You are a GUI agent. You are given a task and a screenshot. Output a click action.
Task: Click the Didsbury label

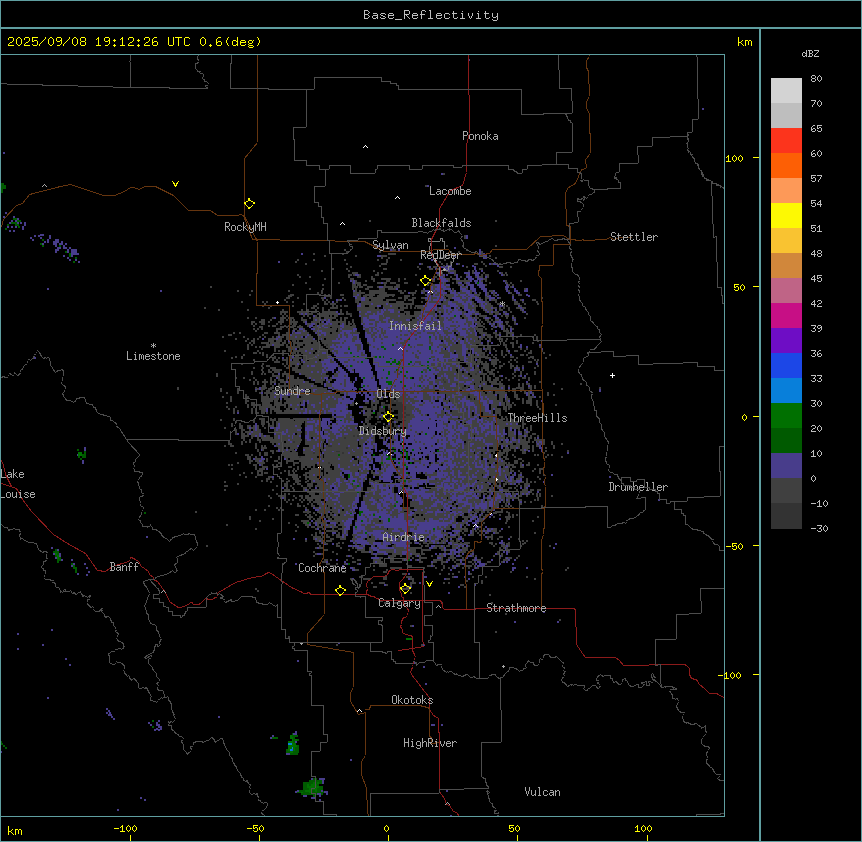(x=382, y=431)
